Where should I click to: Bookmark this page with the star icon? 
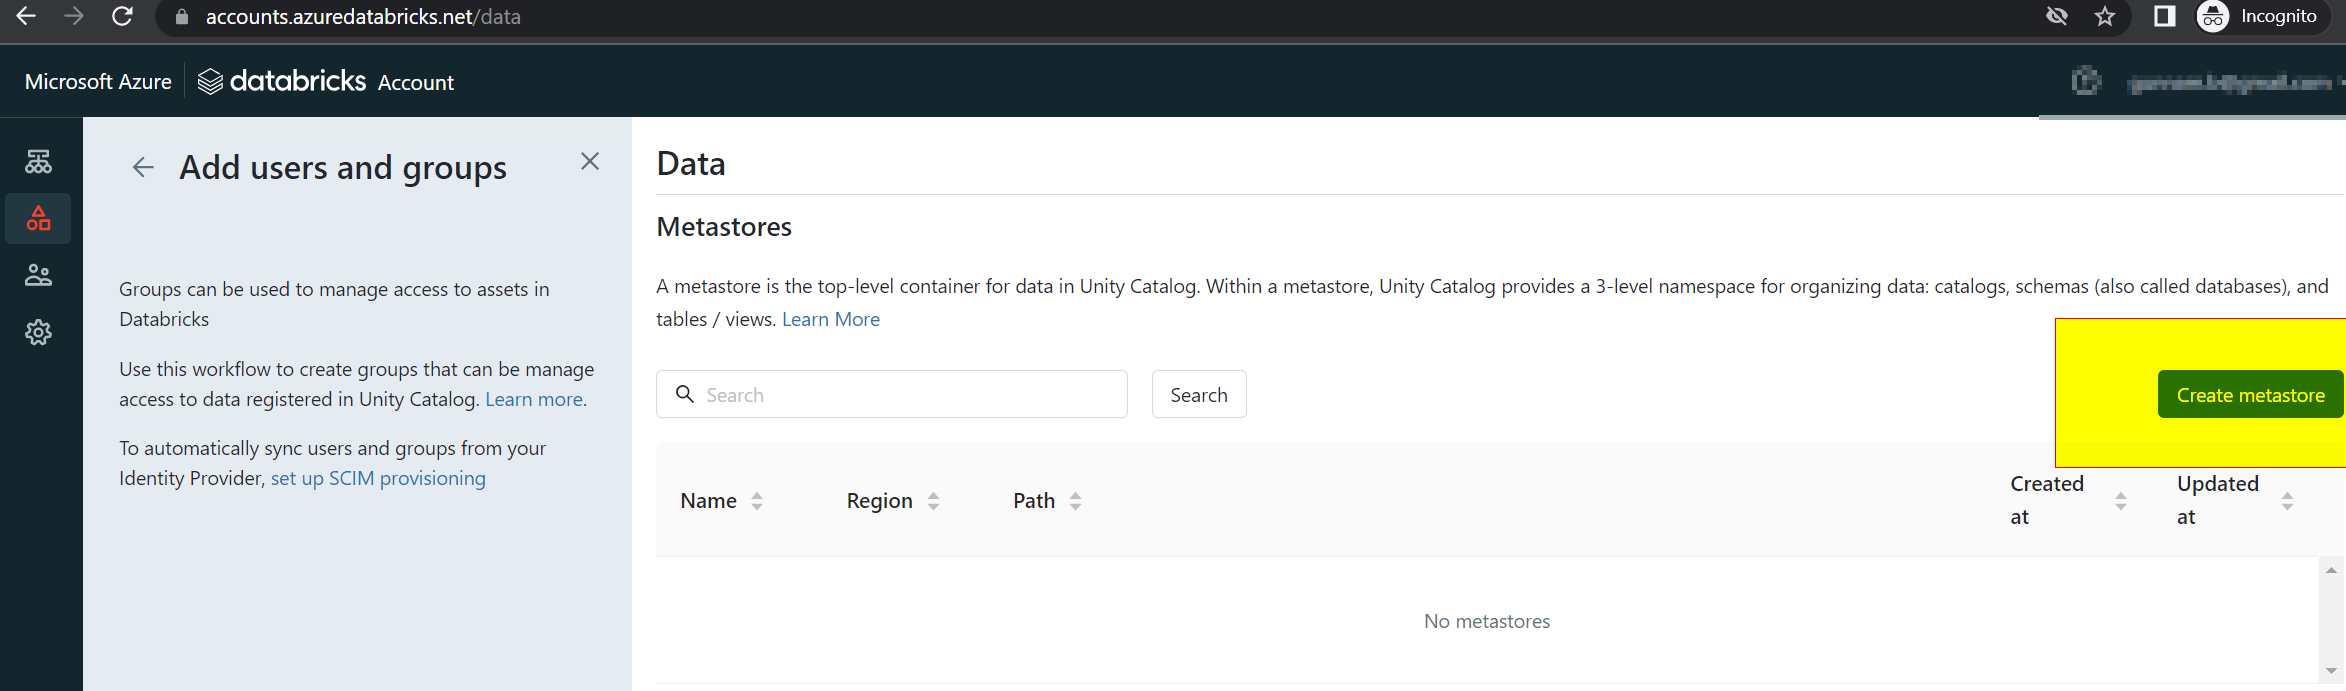tap(2105, 16)
